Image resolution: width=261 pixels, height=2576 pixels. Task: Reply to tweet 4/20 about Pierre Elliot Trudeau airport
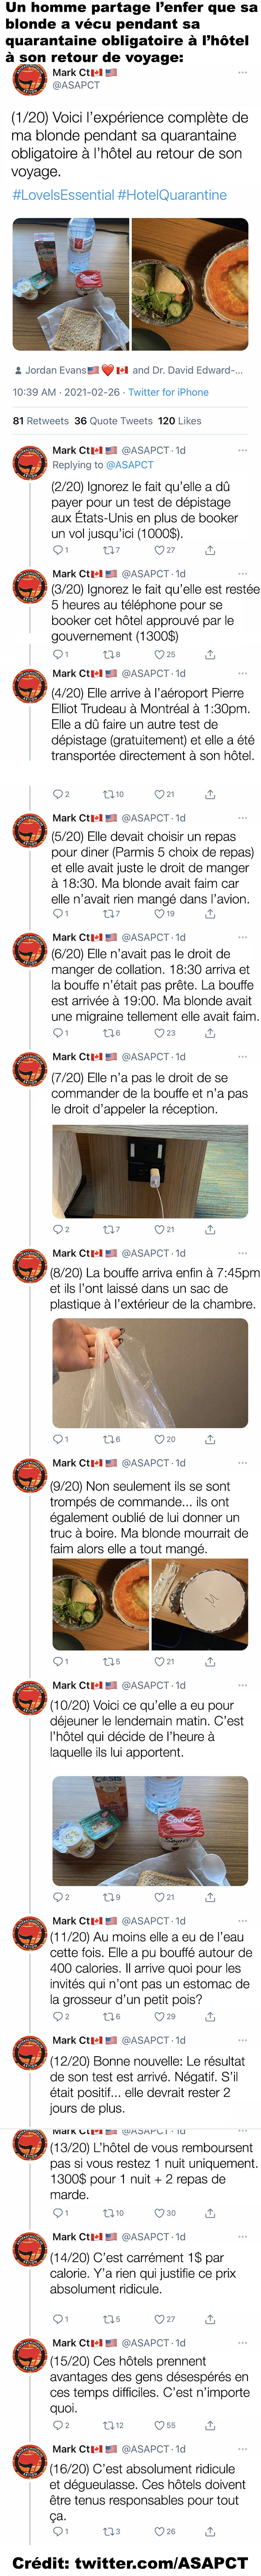(x=60, y=794)
